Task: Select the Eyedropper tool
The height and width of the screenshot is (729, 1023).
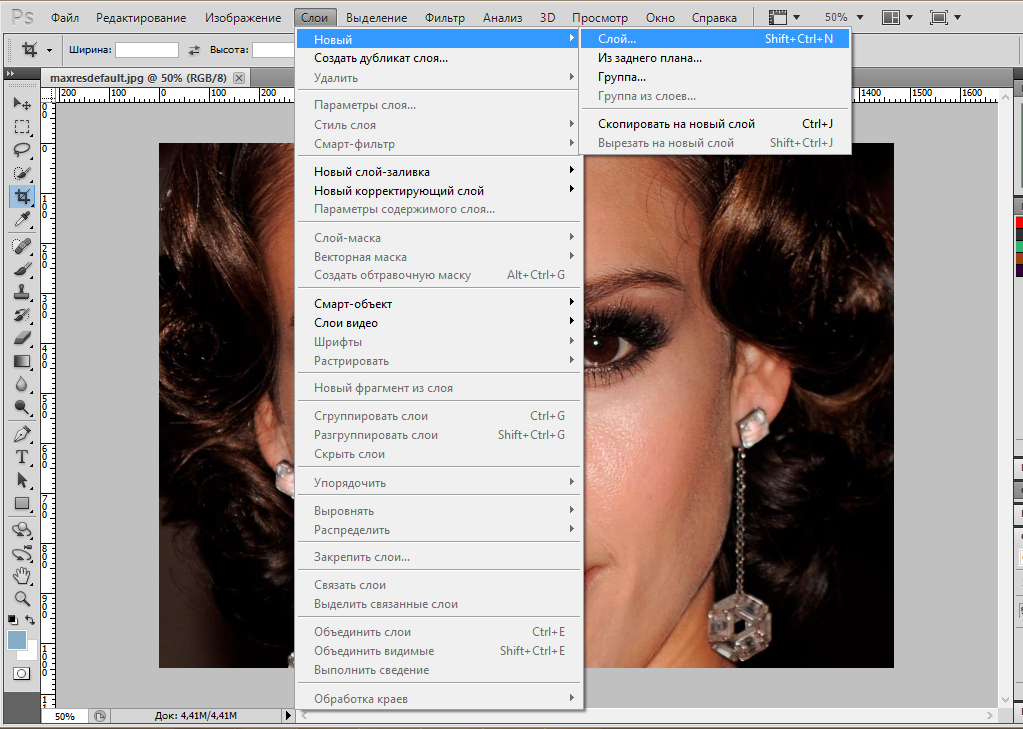Action: click(22, 219)
